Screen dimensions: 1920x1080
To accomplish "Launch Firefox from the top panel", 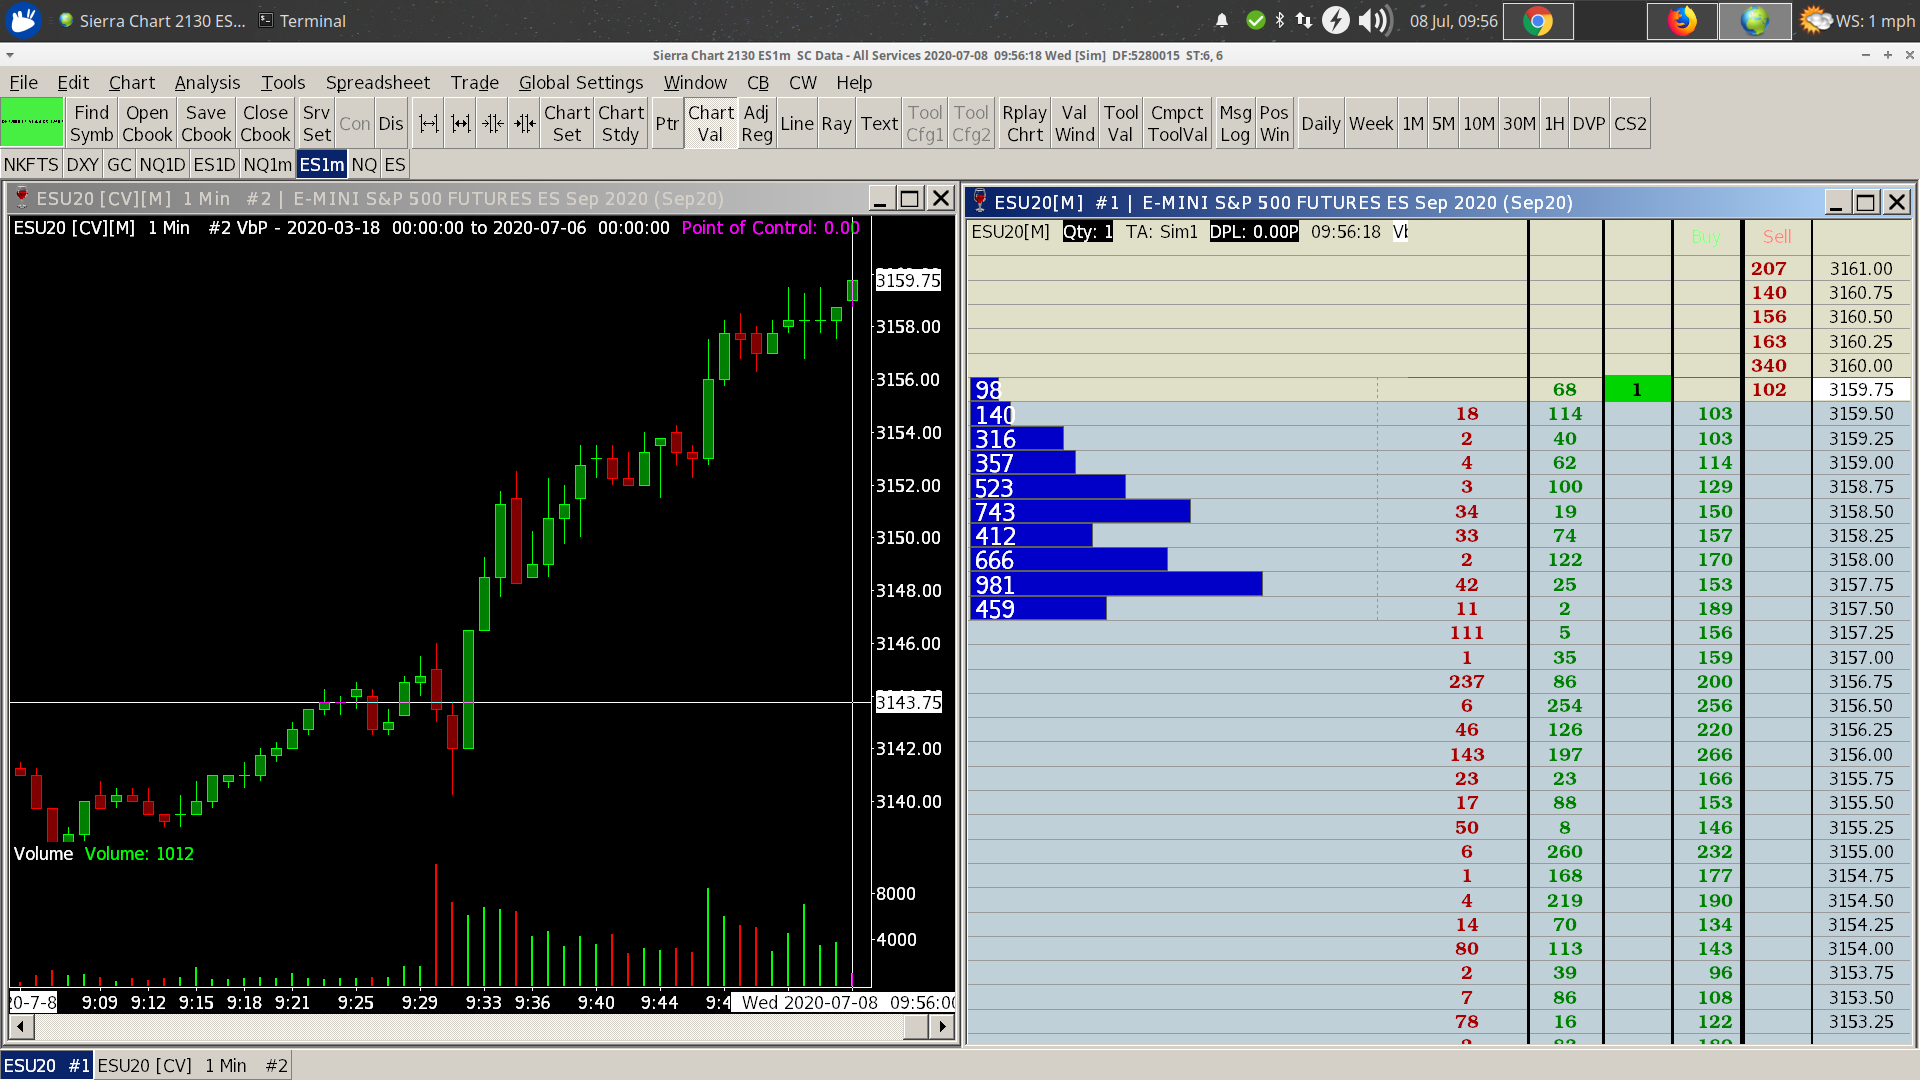I will (x=1682, y=21).
